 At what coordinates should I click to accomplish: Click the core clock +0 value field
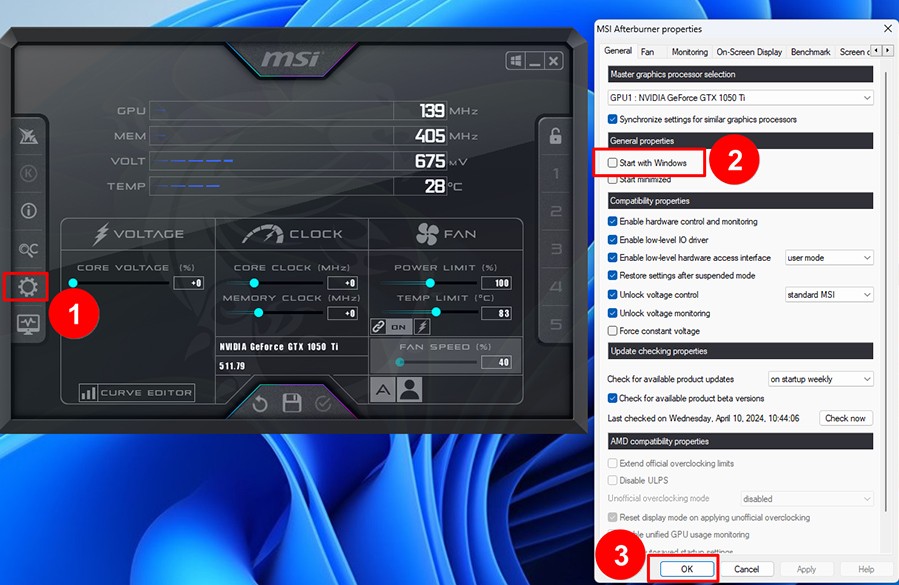coord(343,283)
